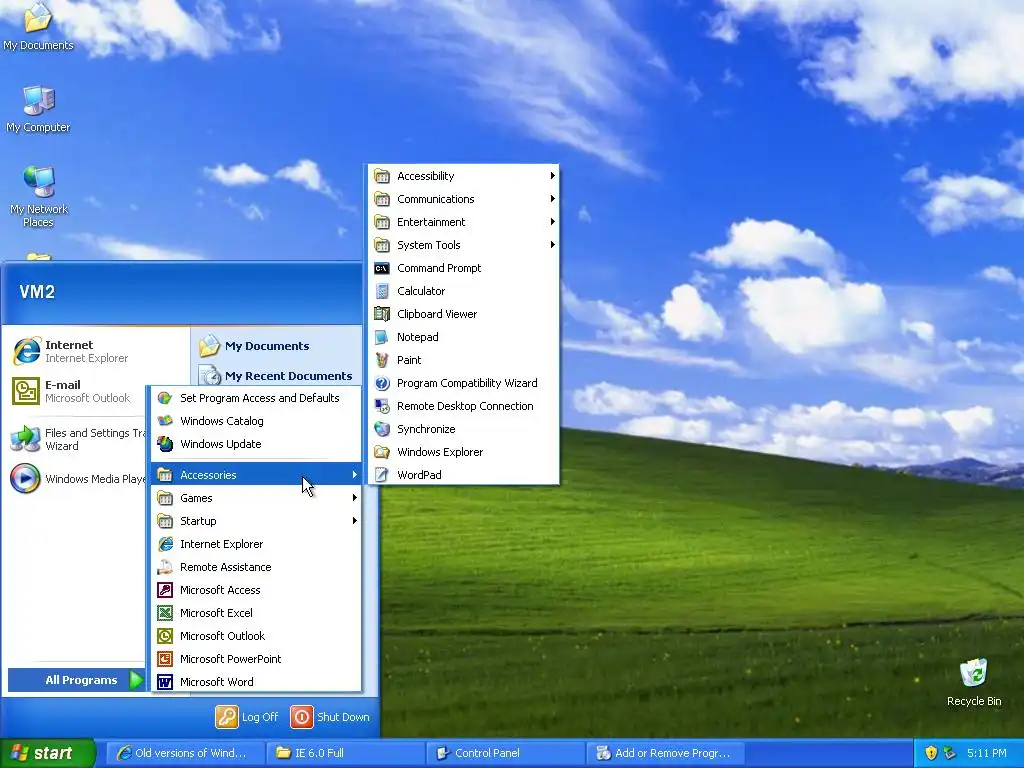Open My Recent Documents in Start menu
Viewport: 1024px width, 768px height.
click(278, 376)
